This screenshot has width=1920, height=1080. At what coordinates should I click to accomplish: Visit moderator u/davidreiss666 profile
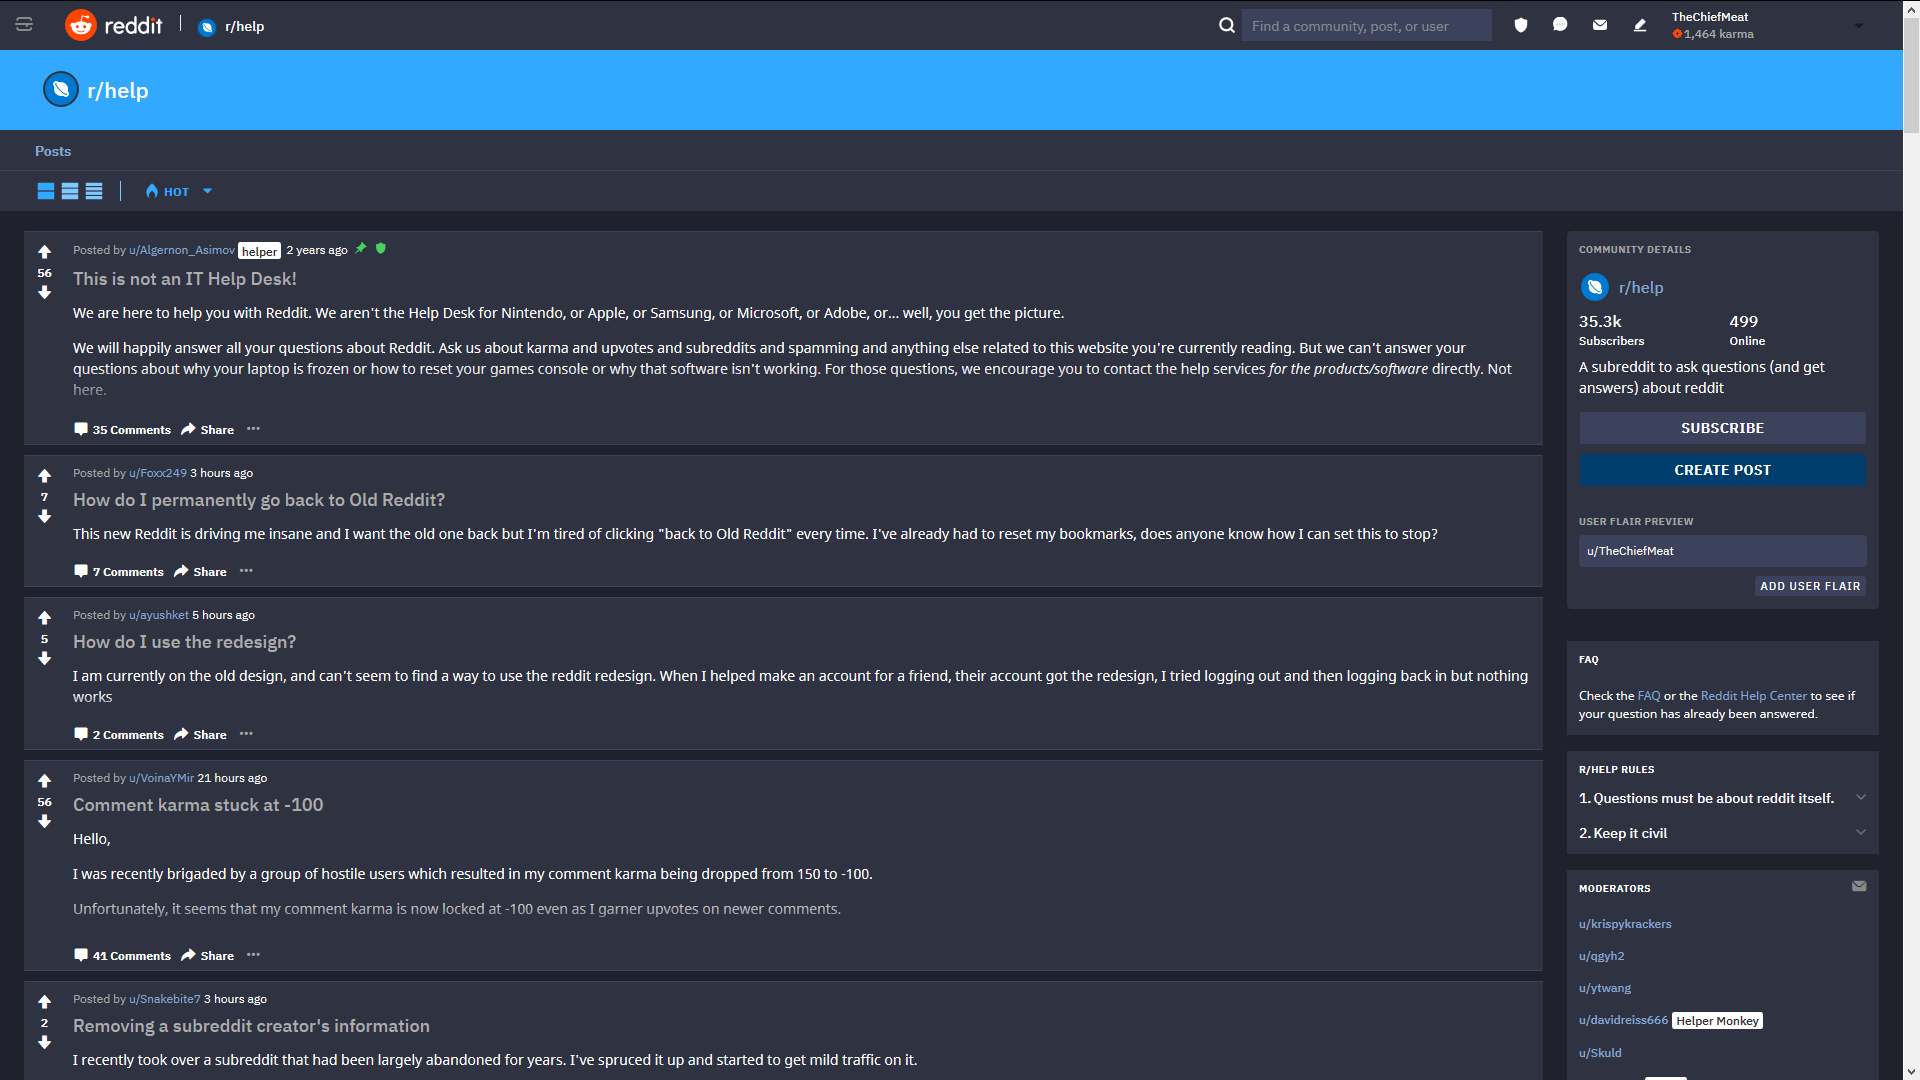click(1623, 1020)
